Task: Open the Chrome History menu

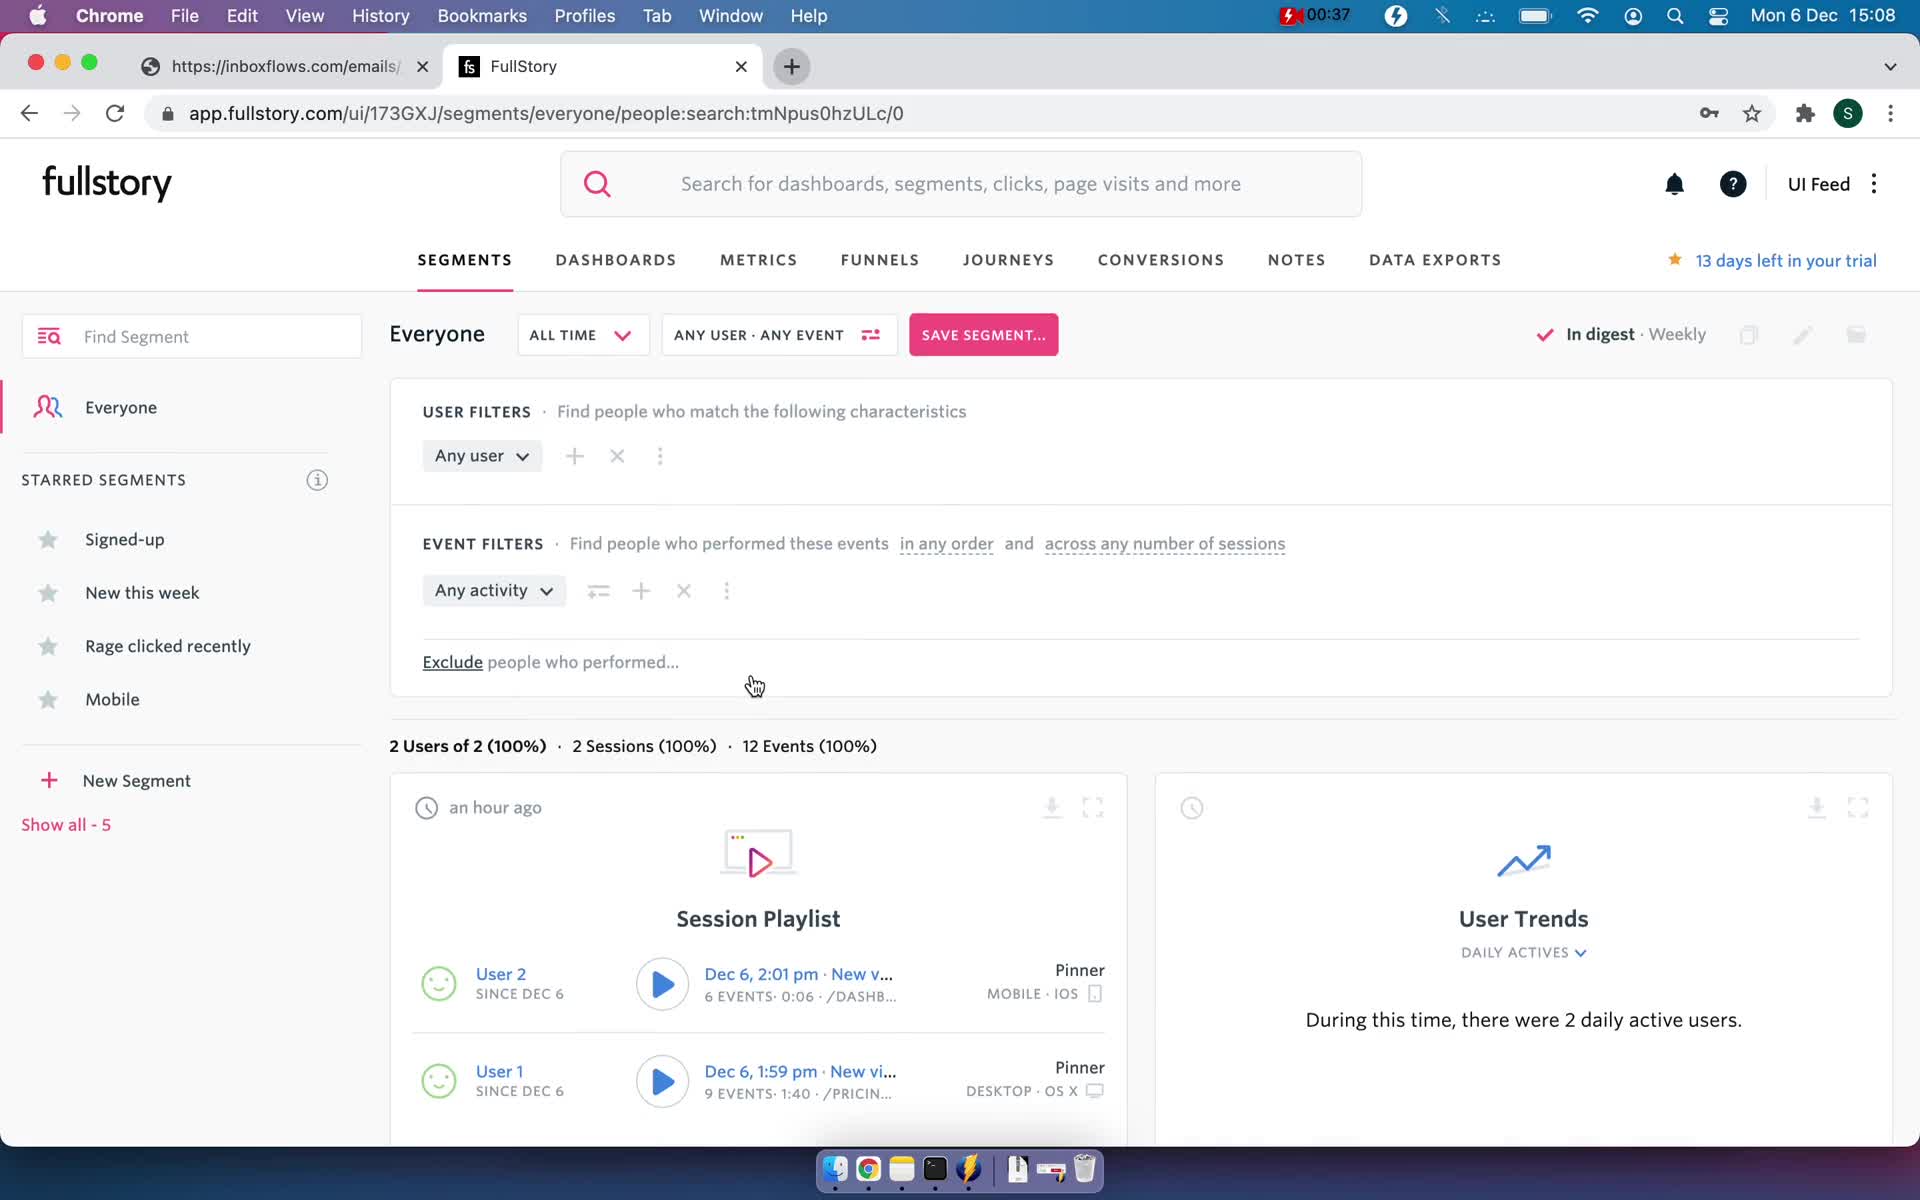Action: (x=380, y=16)
